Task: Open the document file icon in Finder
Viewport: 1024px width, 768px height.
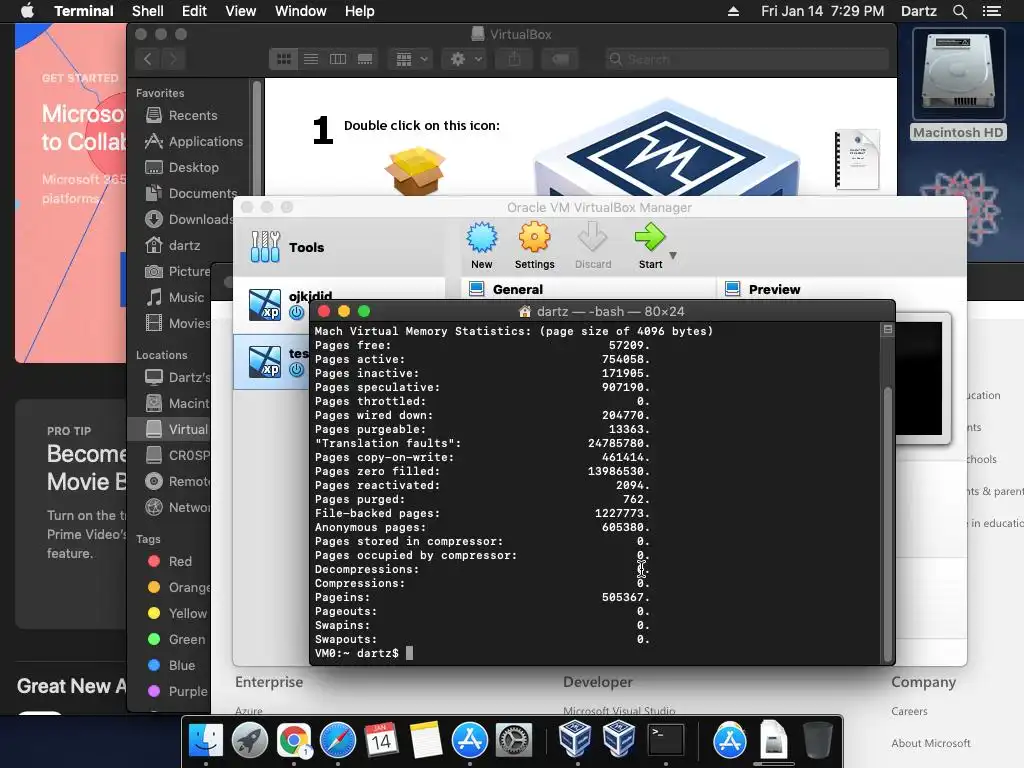Action: [857, 160]
